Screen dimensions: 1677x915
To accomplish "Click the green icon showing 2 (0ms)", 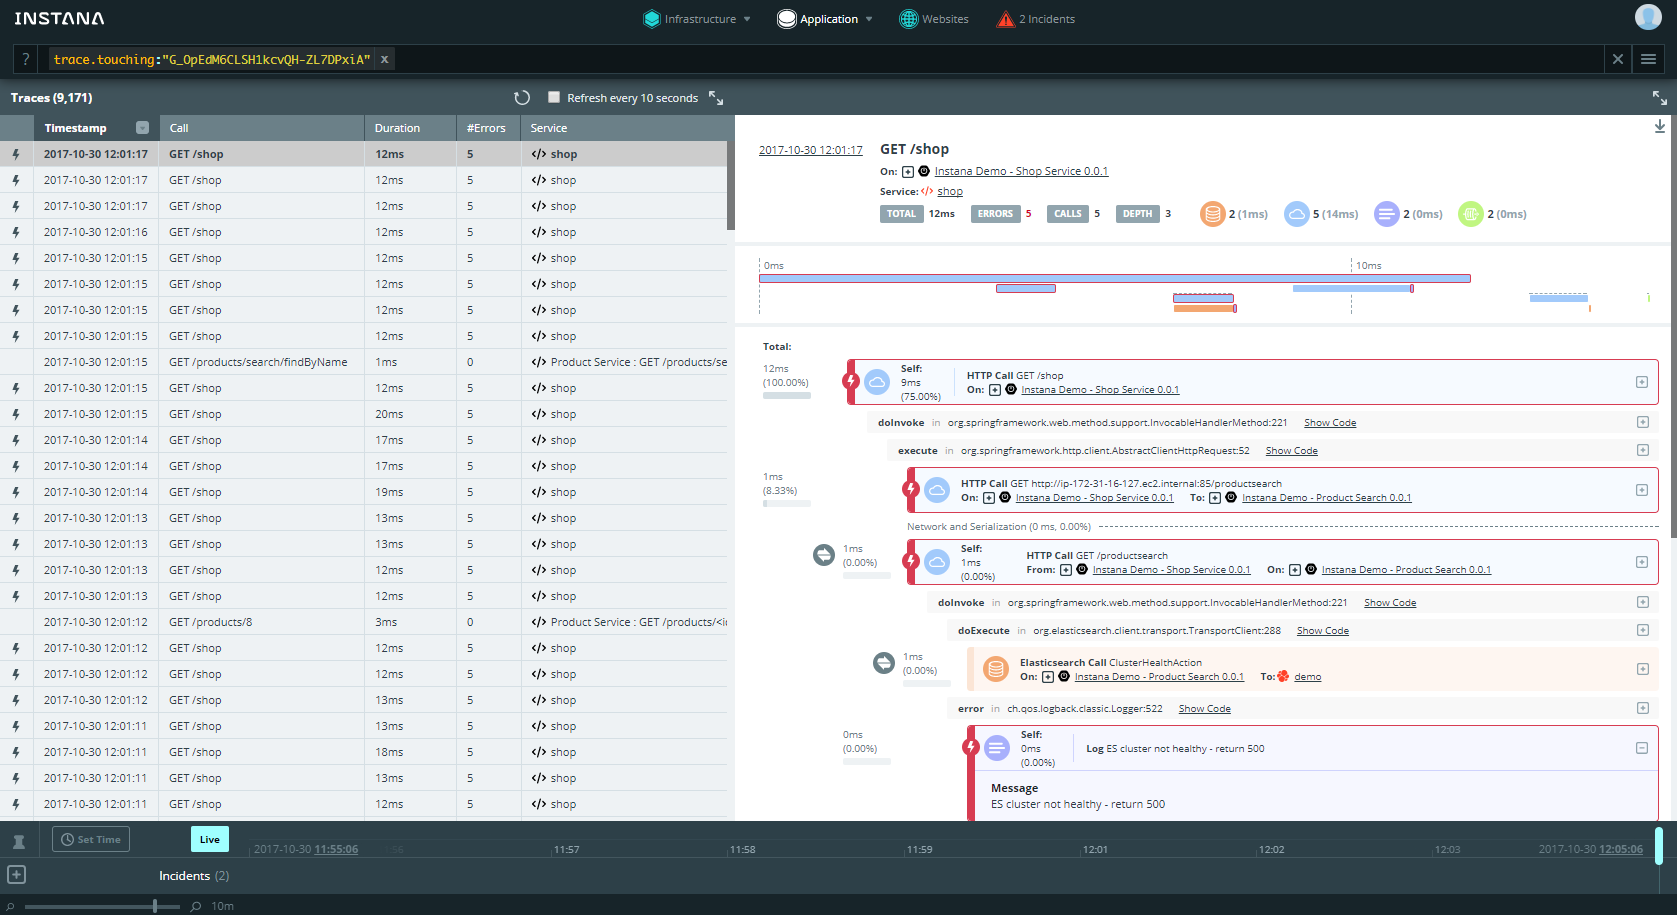I will pos(1470,214).
